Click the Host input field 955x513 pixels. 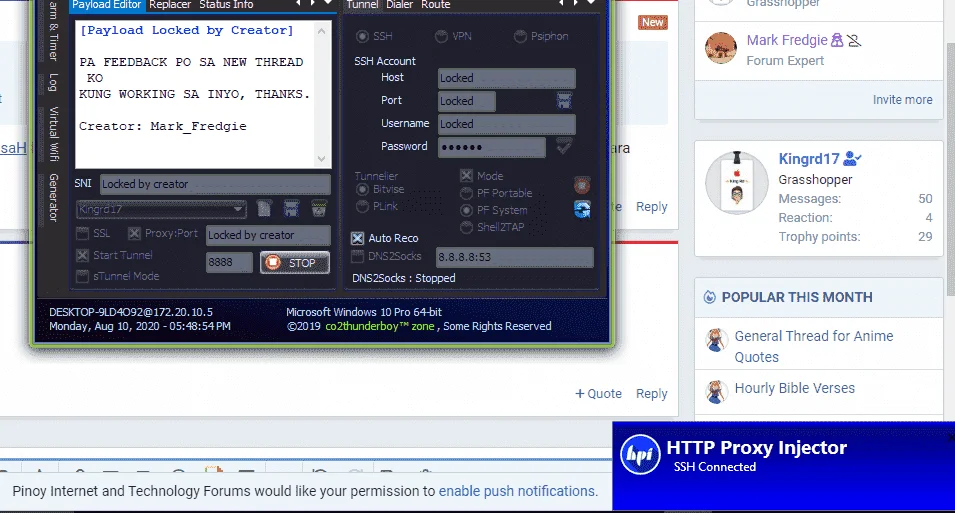coord(506,78)
